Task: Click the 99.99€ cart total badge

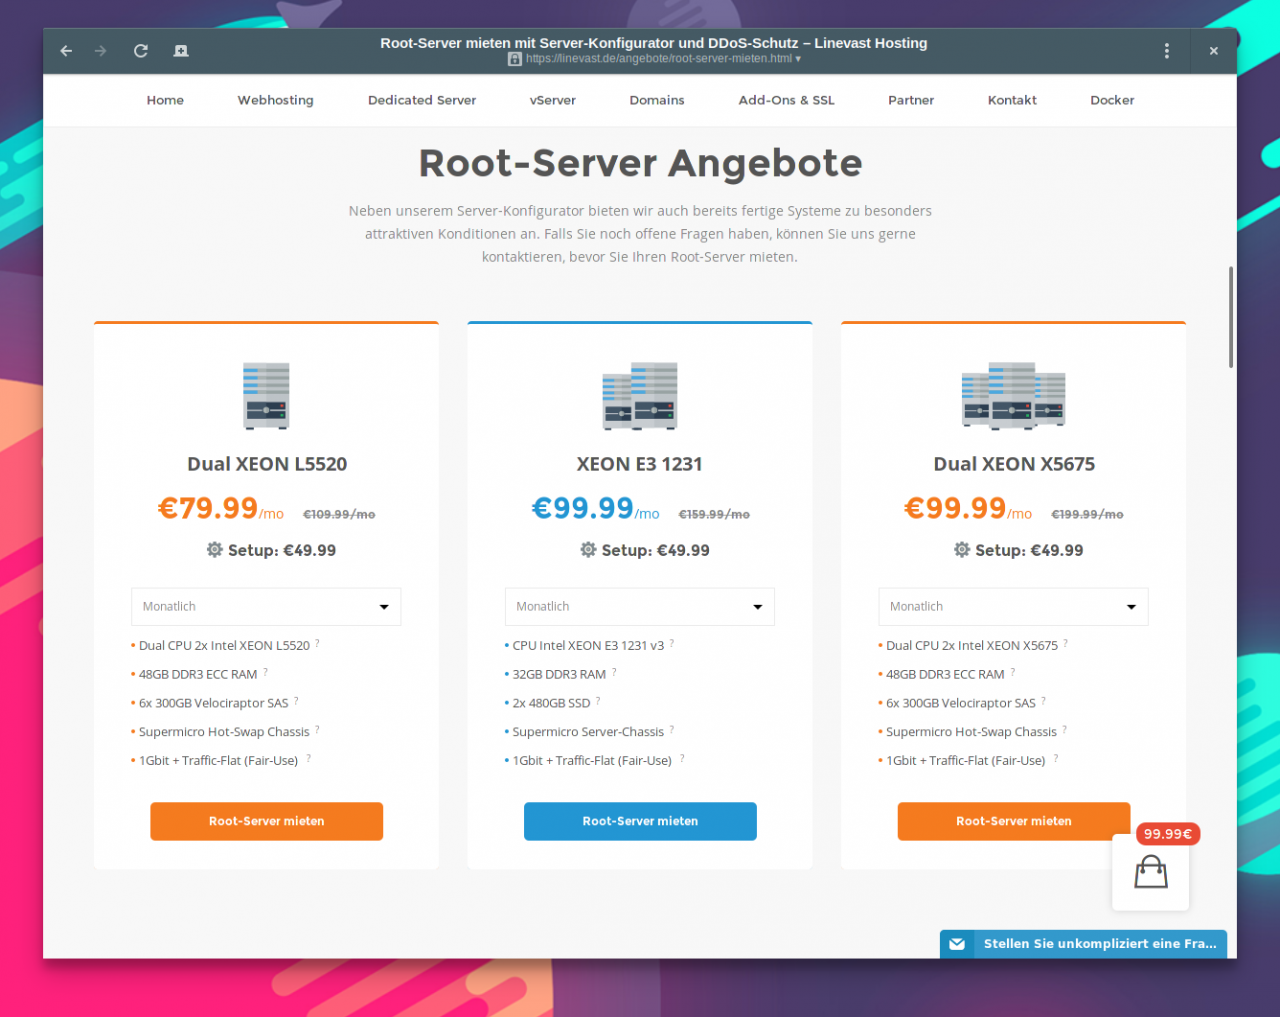Action: tap(1168, 834)
